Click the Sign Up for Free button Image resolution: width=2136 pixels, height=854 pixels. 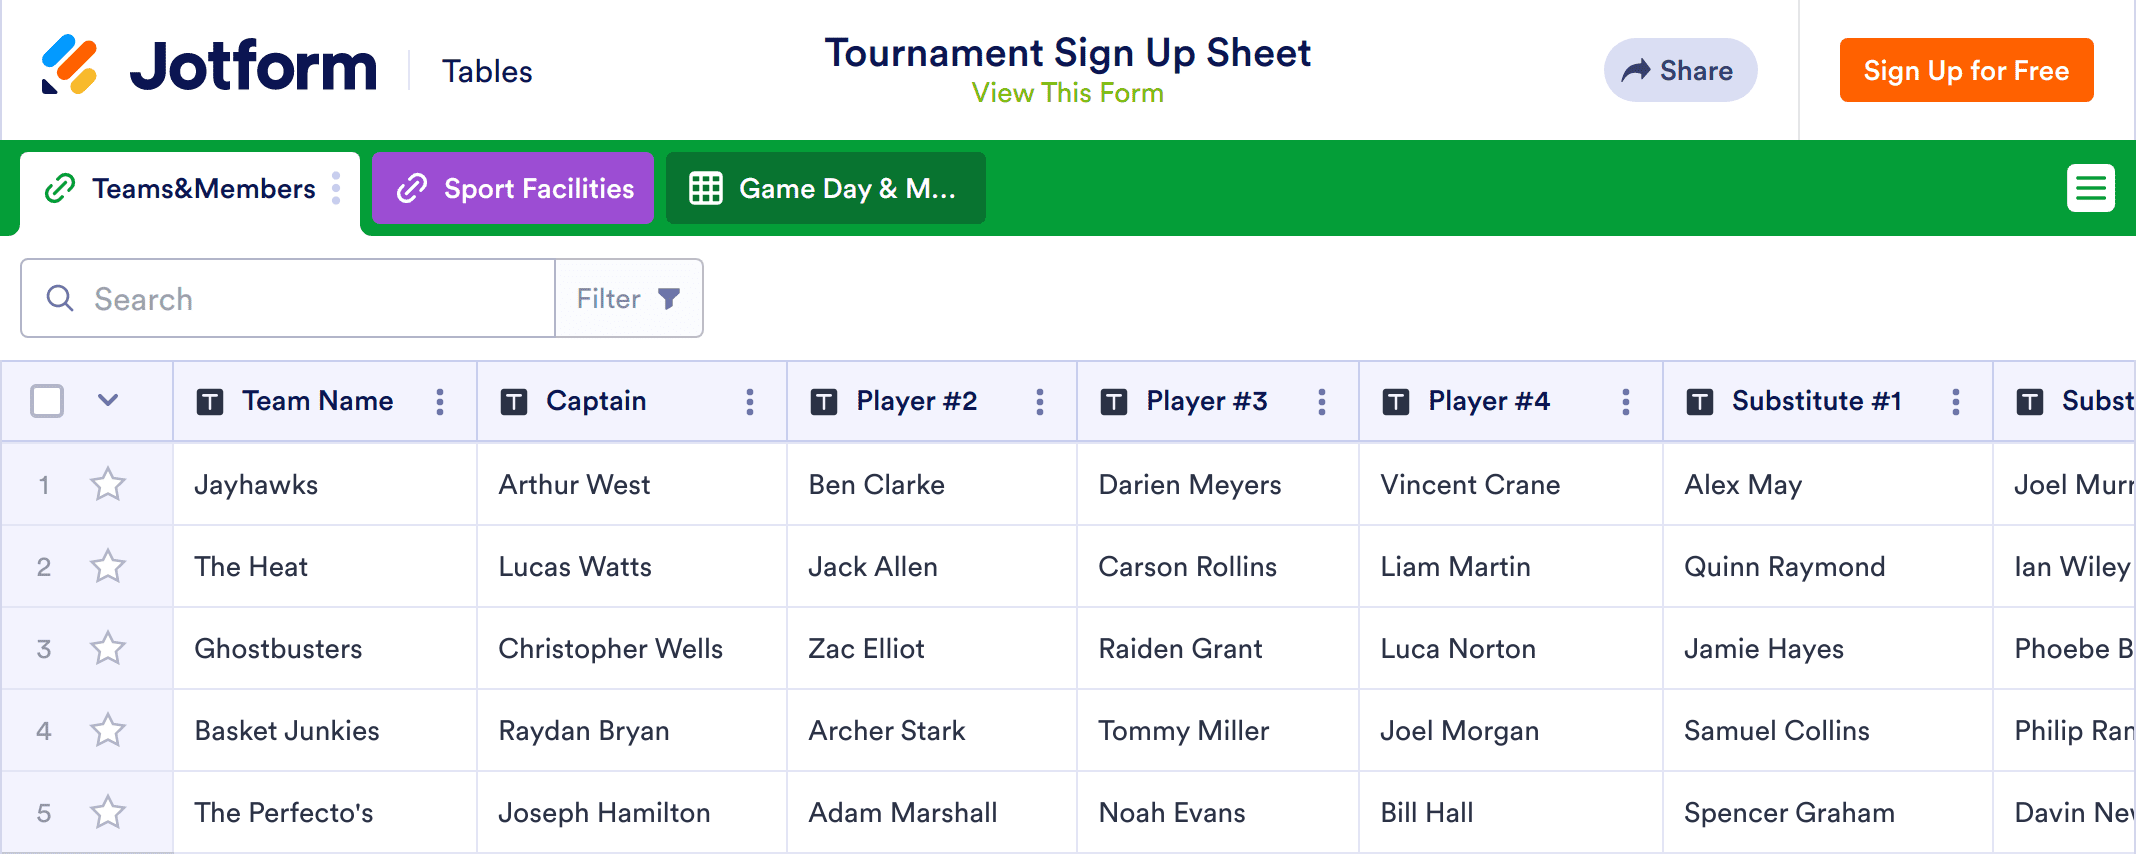(1966, 70)
